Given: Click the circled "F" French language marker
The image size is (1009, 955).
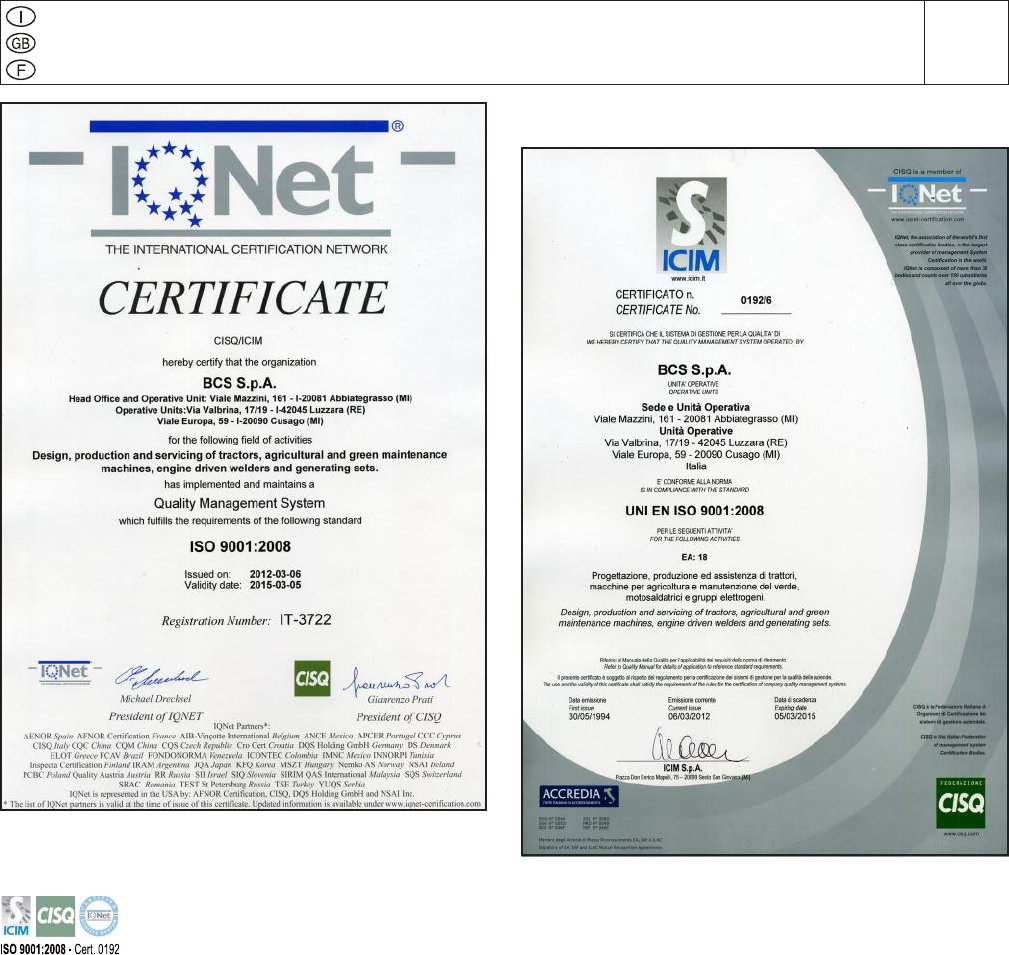Looking at the screenshot, I should (21, 69).
